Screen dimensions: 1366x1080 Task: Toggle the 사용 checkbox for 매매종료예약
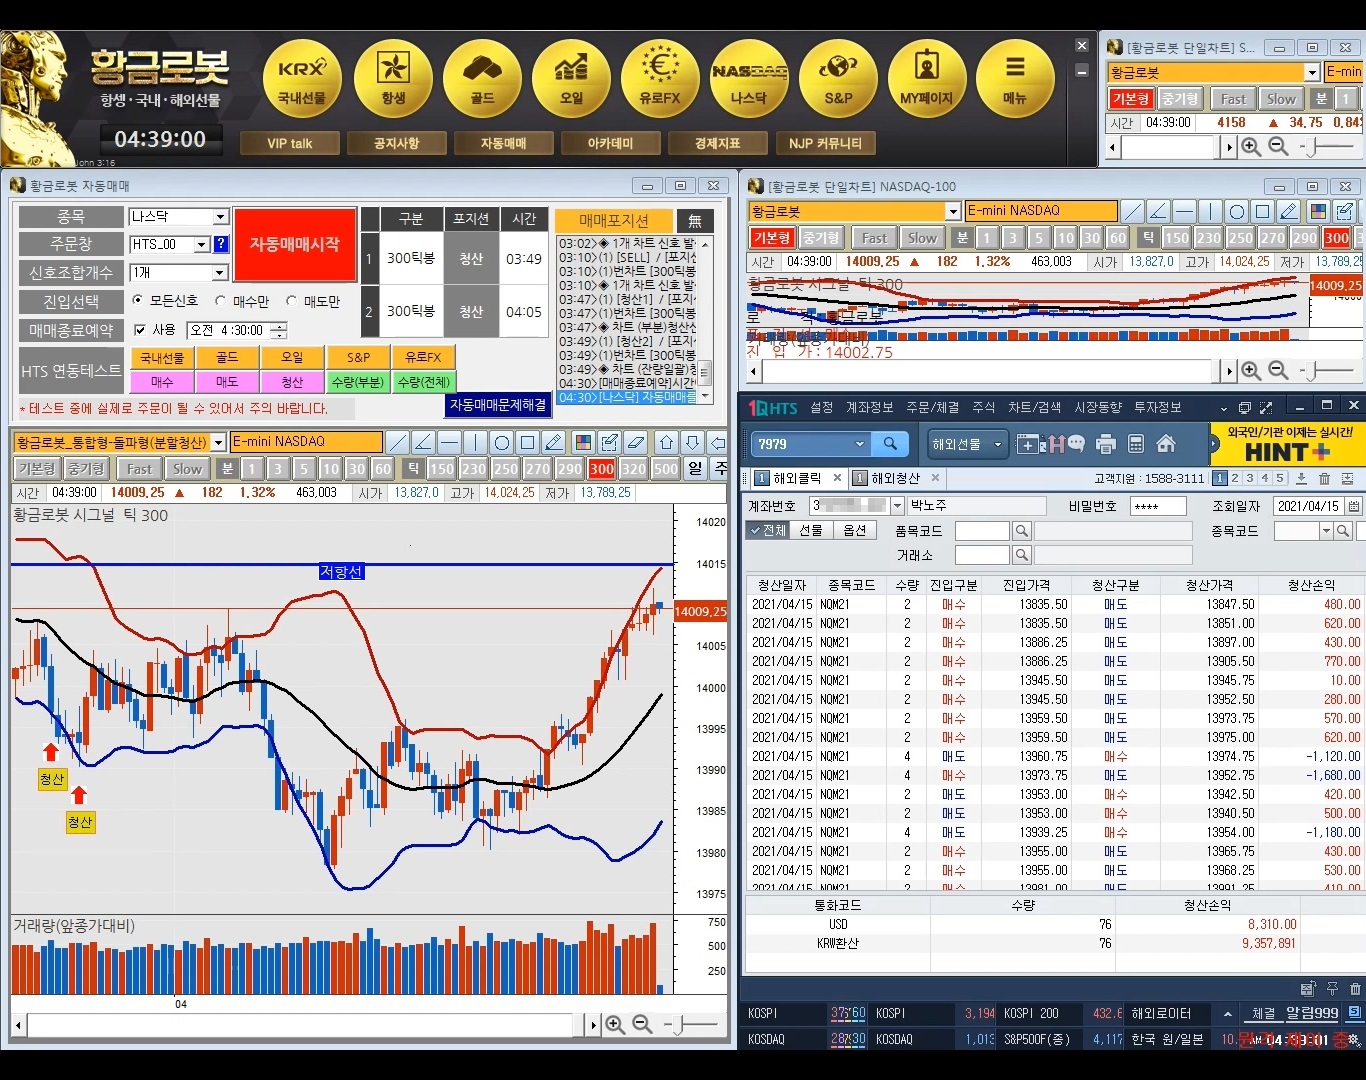point(140,330)
